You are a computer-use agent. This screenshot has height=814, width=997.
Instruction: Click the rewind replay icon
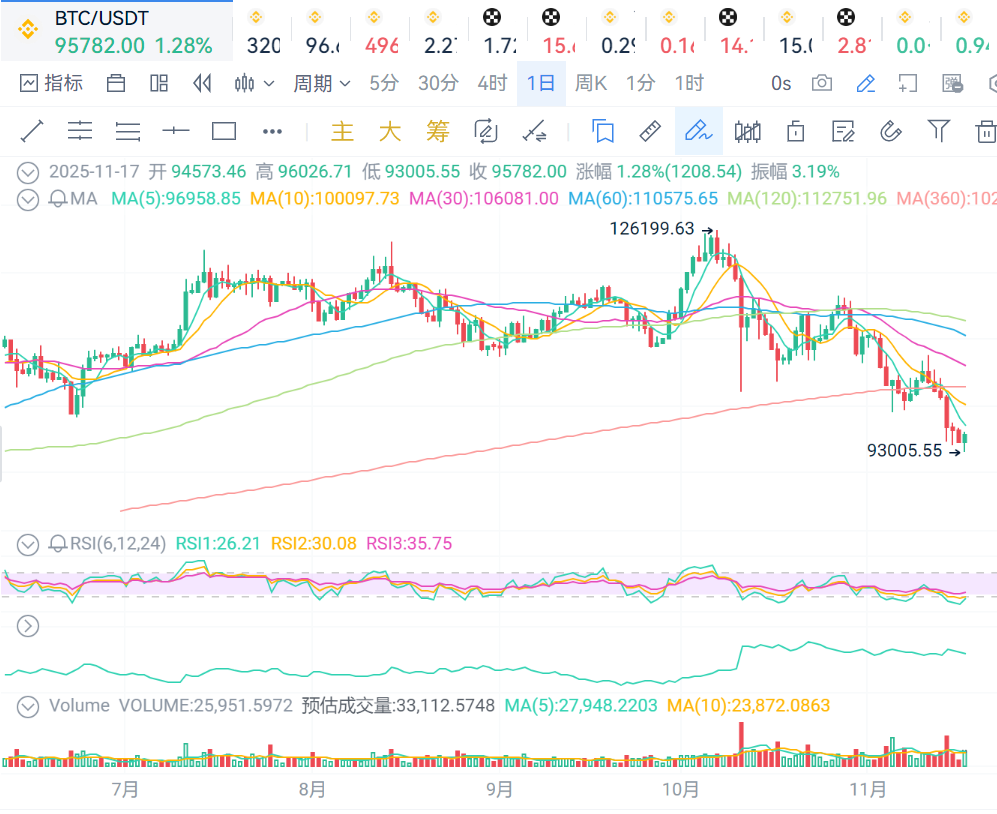[203, 83]
